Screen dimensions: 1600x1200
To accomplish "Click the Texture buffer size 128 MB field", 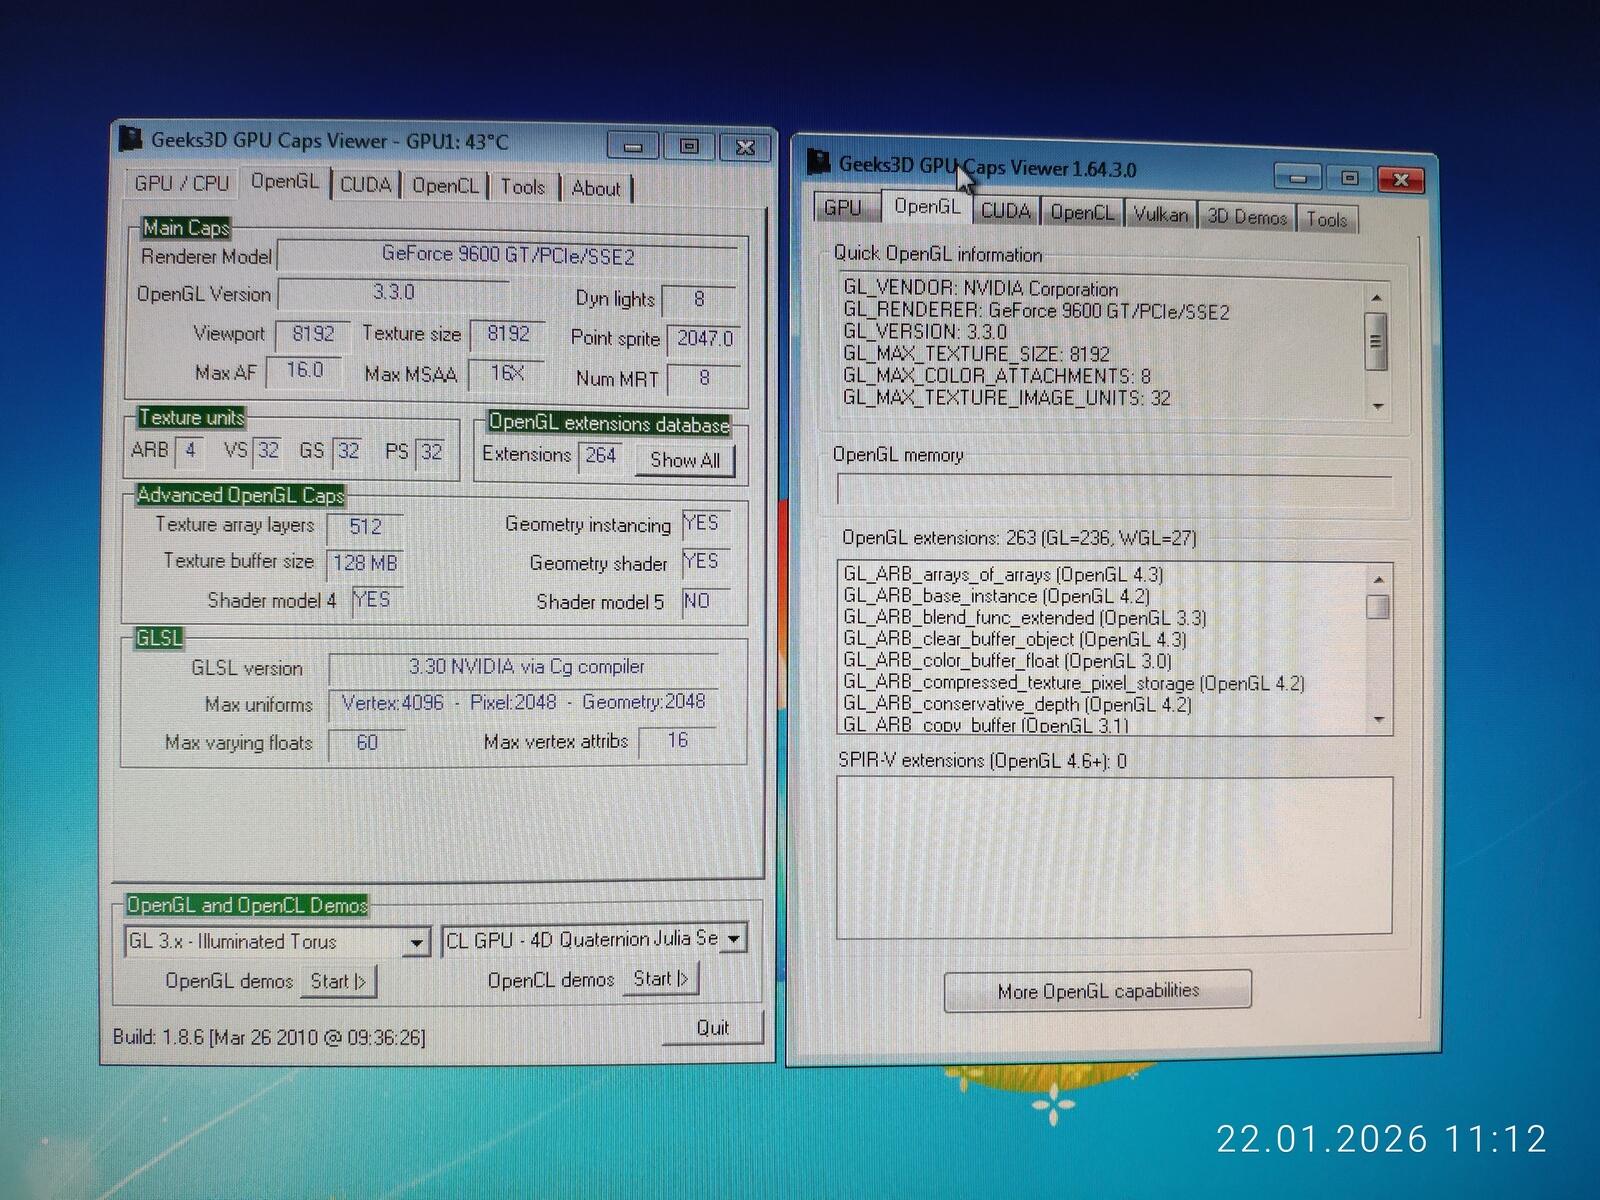I will (x=364, y=563).
